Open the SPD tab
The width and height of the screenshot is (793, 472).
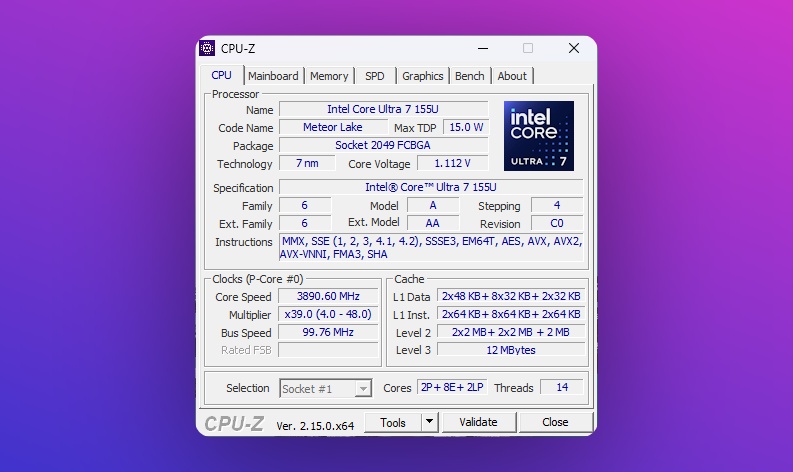coord(375,76)
